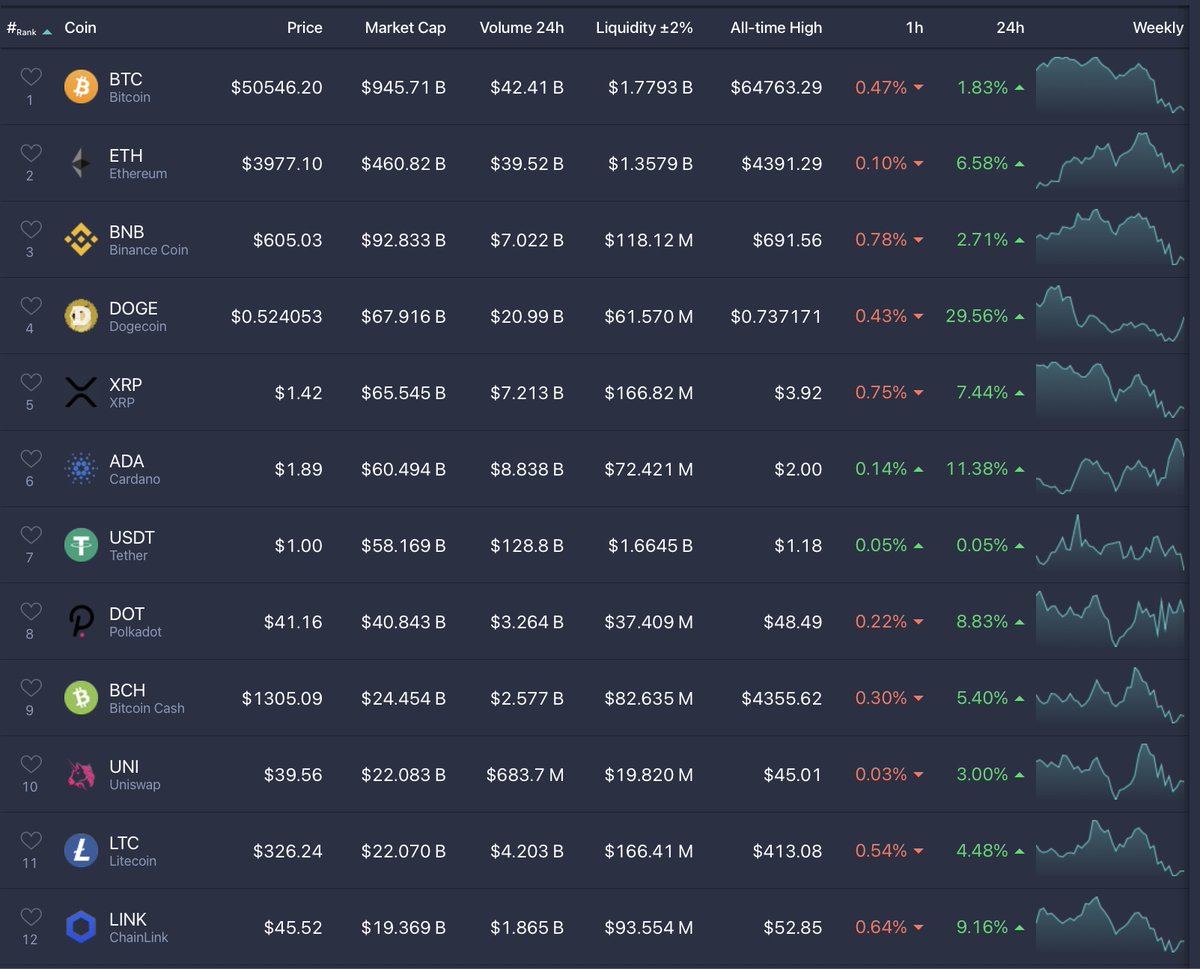The height and width of the screenshot is (969, 1200).
Task: Open the LINK coin name link
Action: click(128, 919)
